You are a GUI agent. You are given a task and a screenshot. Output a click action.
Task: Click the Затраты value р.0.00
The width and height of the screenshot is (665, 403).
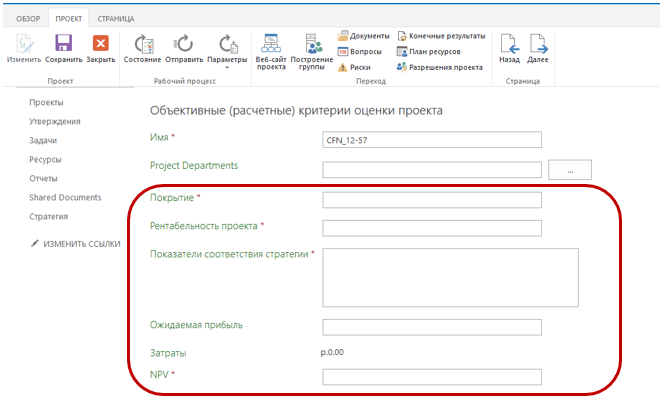[332, 352]
